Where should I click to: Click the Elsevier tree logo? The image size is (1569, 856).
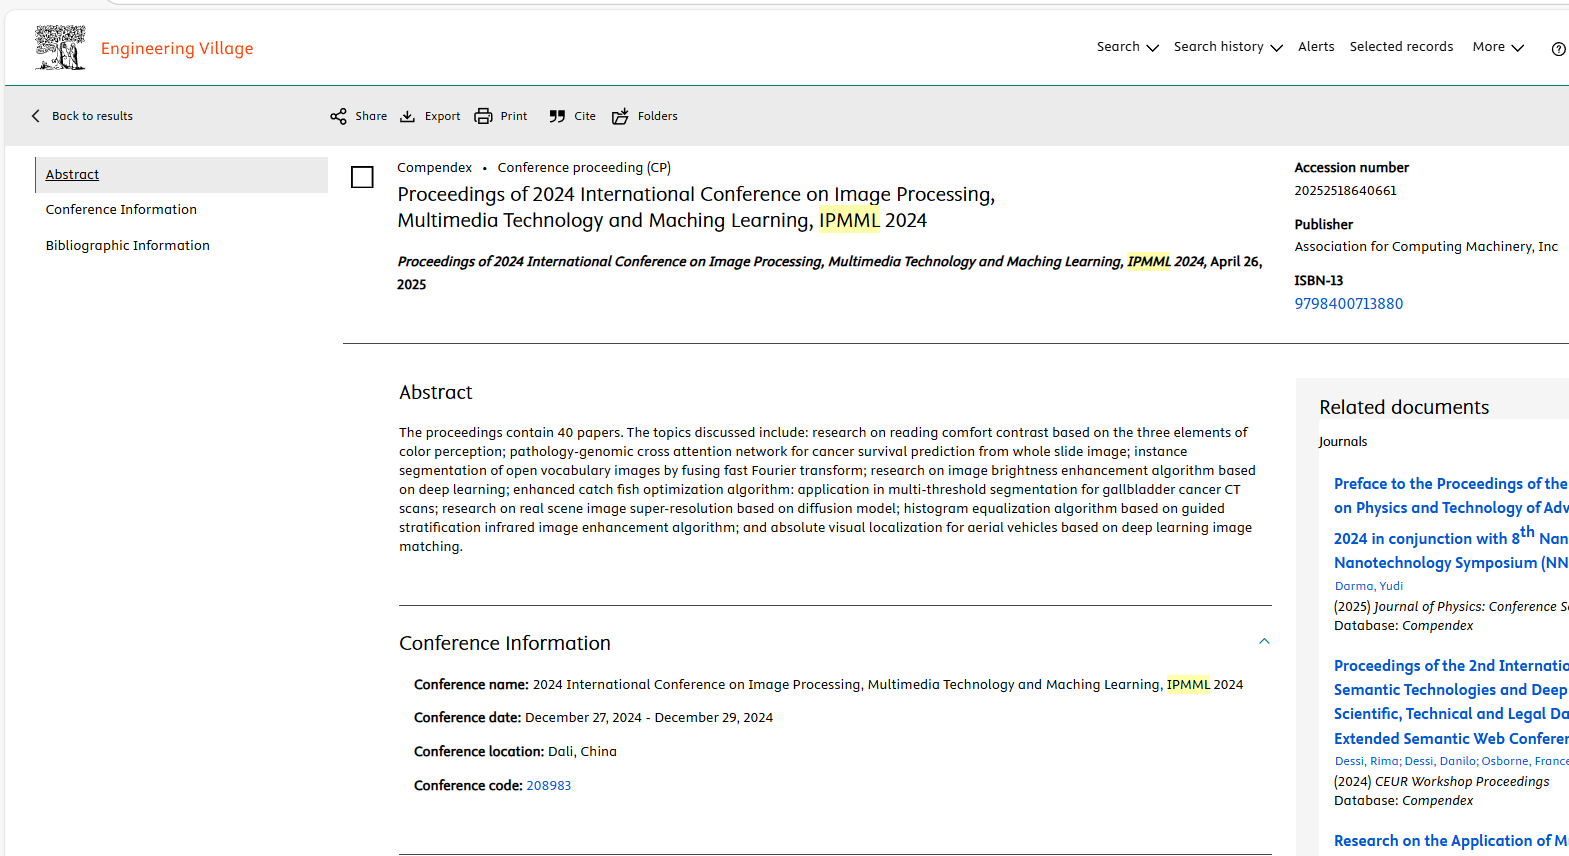click(x=60, y=48)
